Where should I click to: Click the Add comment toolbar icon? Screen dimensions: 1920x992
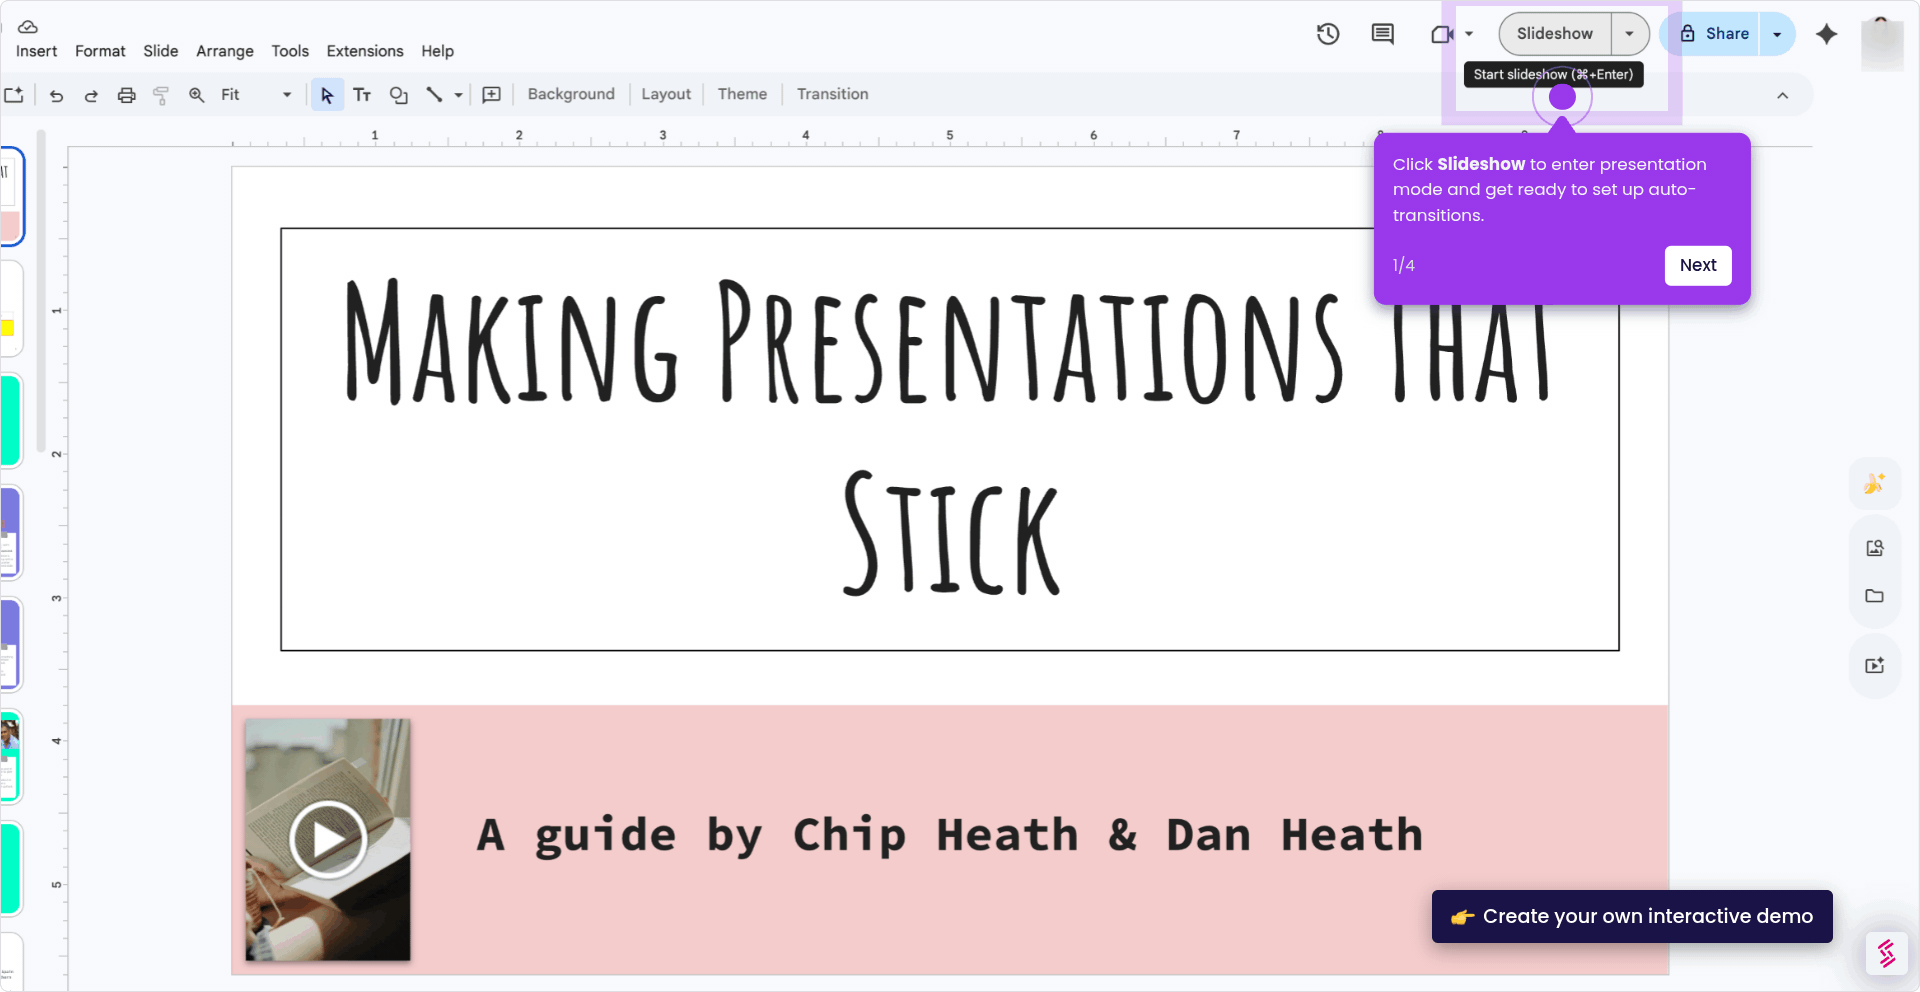click(491, 95)
